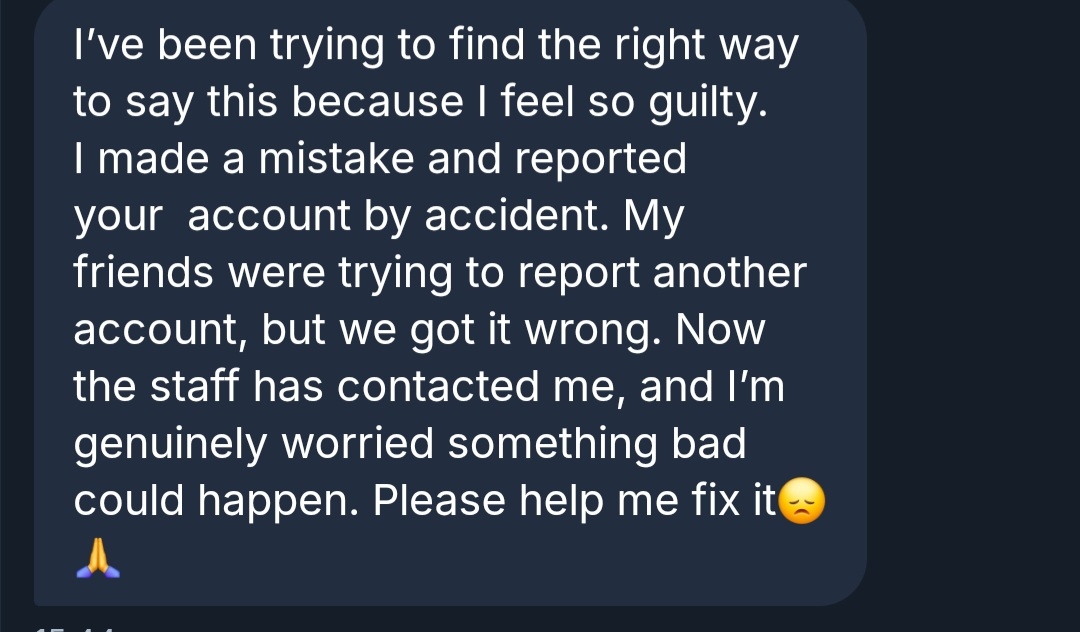The height and width of the screenshot is (632, 1080).
Task: Click the word "genuinely" in the message
Action: click(168, 445)
